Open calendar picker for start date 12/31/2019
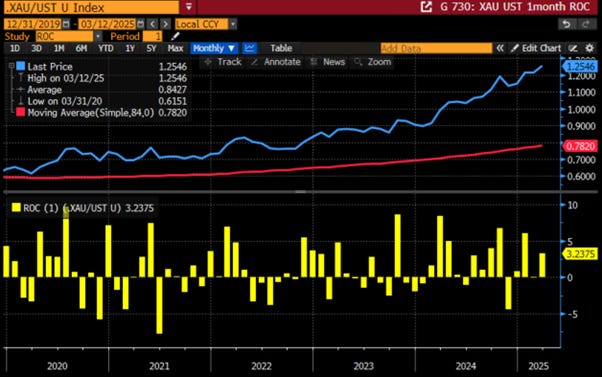 66,24
